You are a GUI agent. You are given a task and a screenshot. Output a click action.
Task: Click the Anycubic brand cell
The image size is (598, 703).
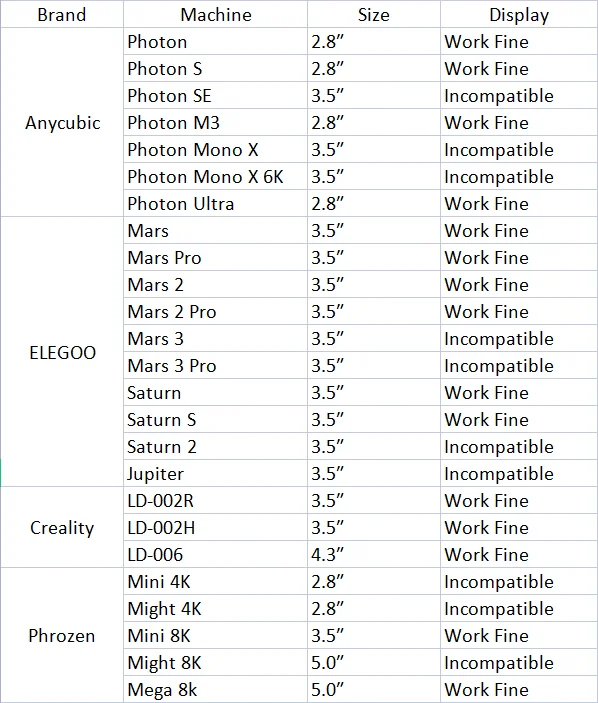(62, 122)
